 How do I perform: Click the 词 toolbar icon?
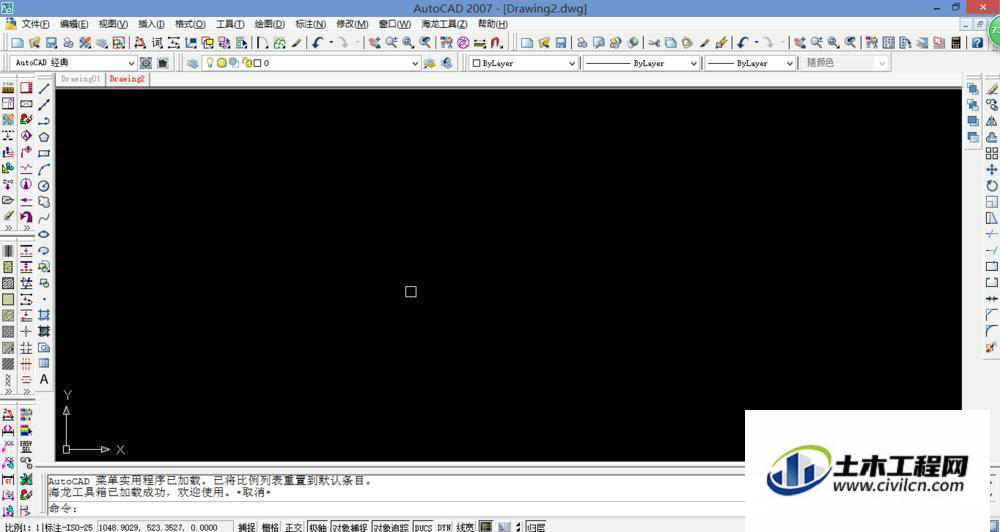click(x=157, y=43)
